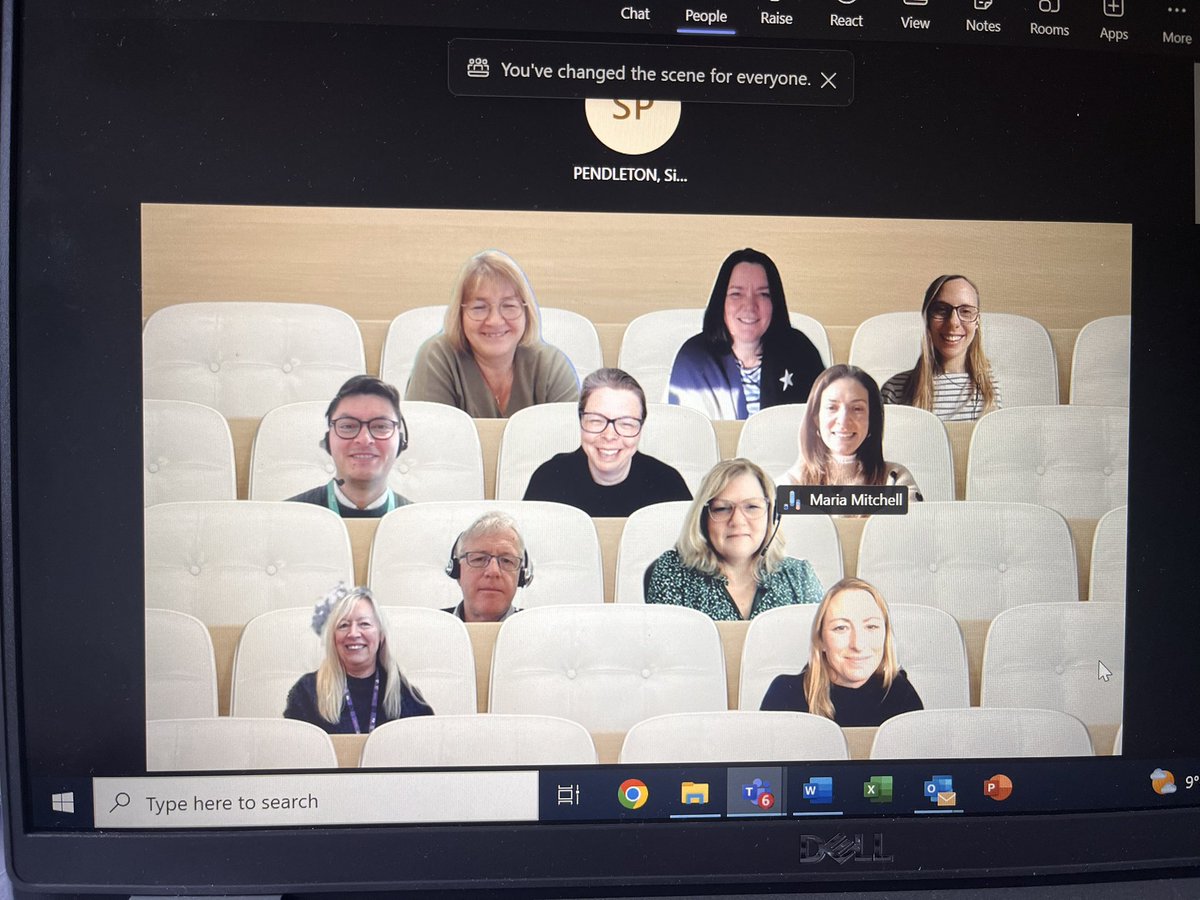Open Task View from the taskbar
This screenshot has width=1200, height=900.
coord(568,796)
